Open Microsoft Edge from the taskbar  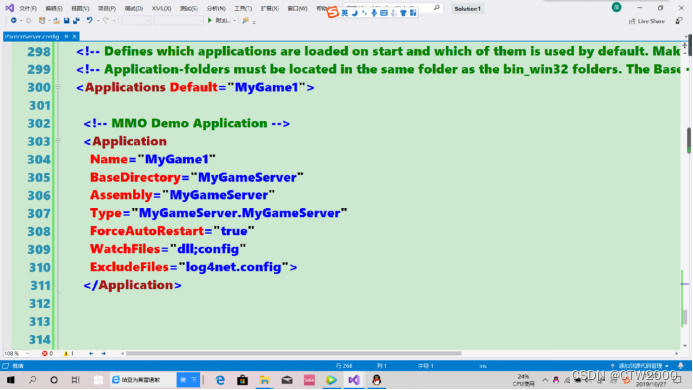tap(220, 380)
